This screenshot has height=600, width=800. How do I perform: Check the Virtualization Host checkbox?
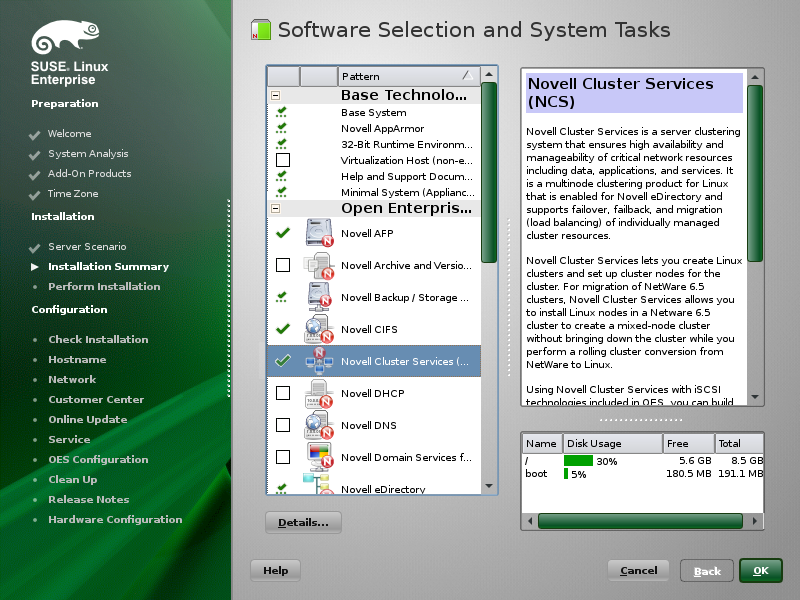click(x=283, y=160)
